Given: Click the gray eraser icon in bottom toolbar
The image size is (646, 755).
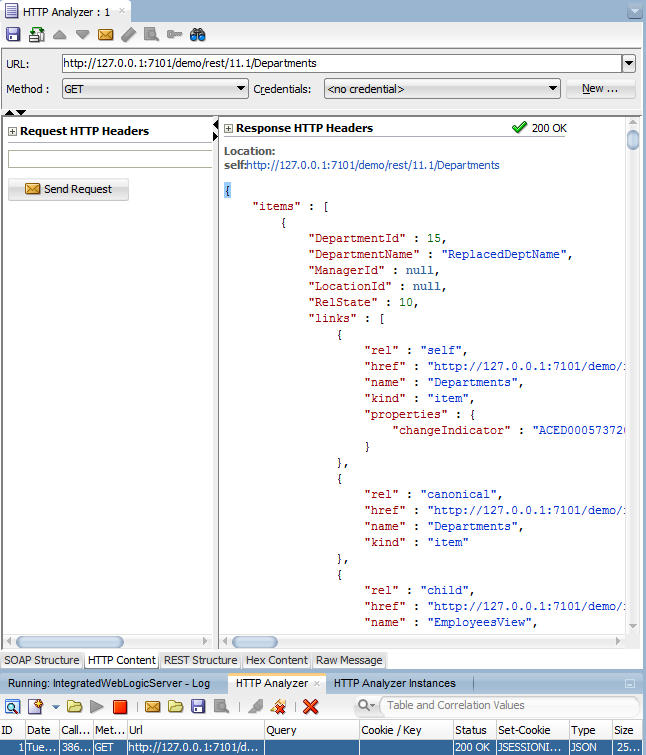Looking at the screenshot, I should point(256,706).
